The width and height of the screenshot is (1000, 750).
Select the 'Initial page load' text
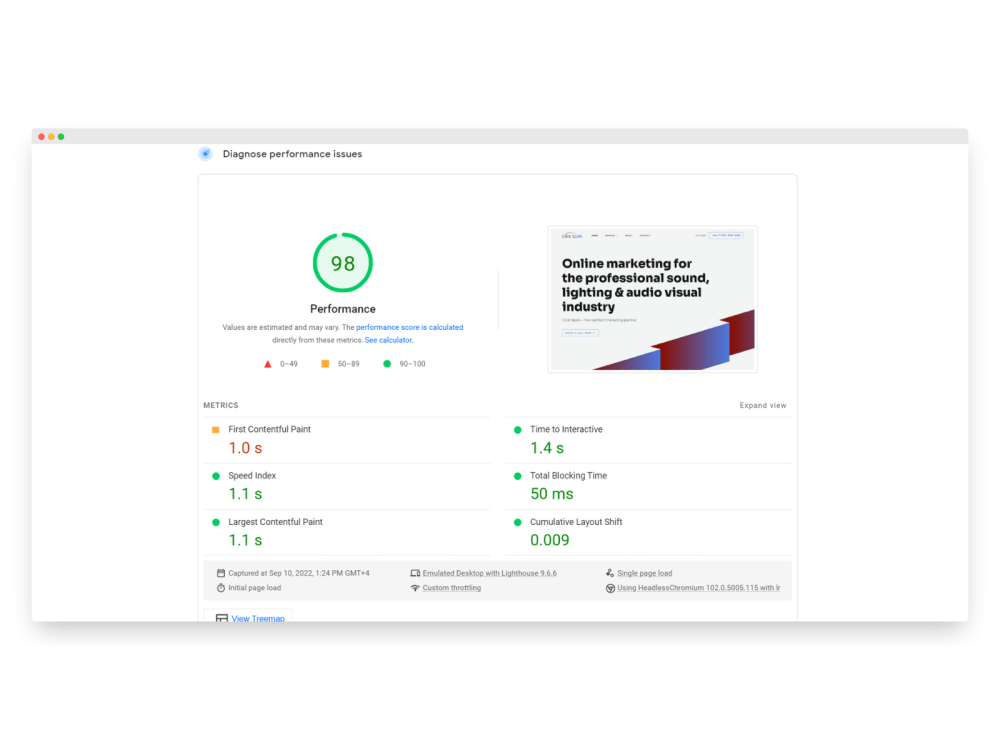point(254,588)
